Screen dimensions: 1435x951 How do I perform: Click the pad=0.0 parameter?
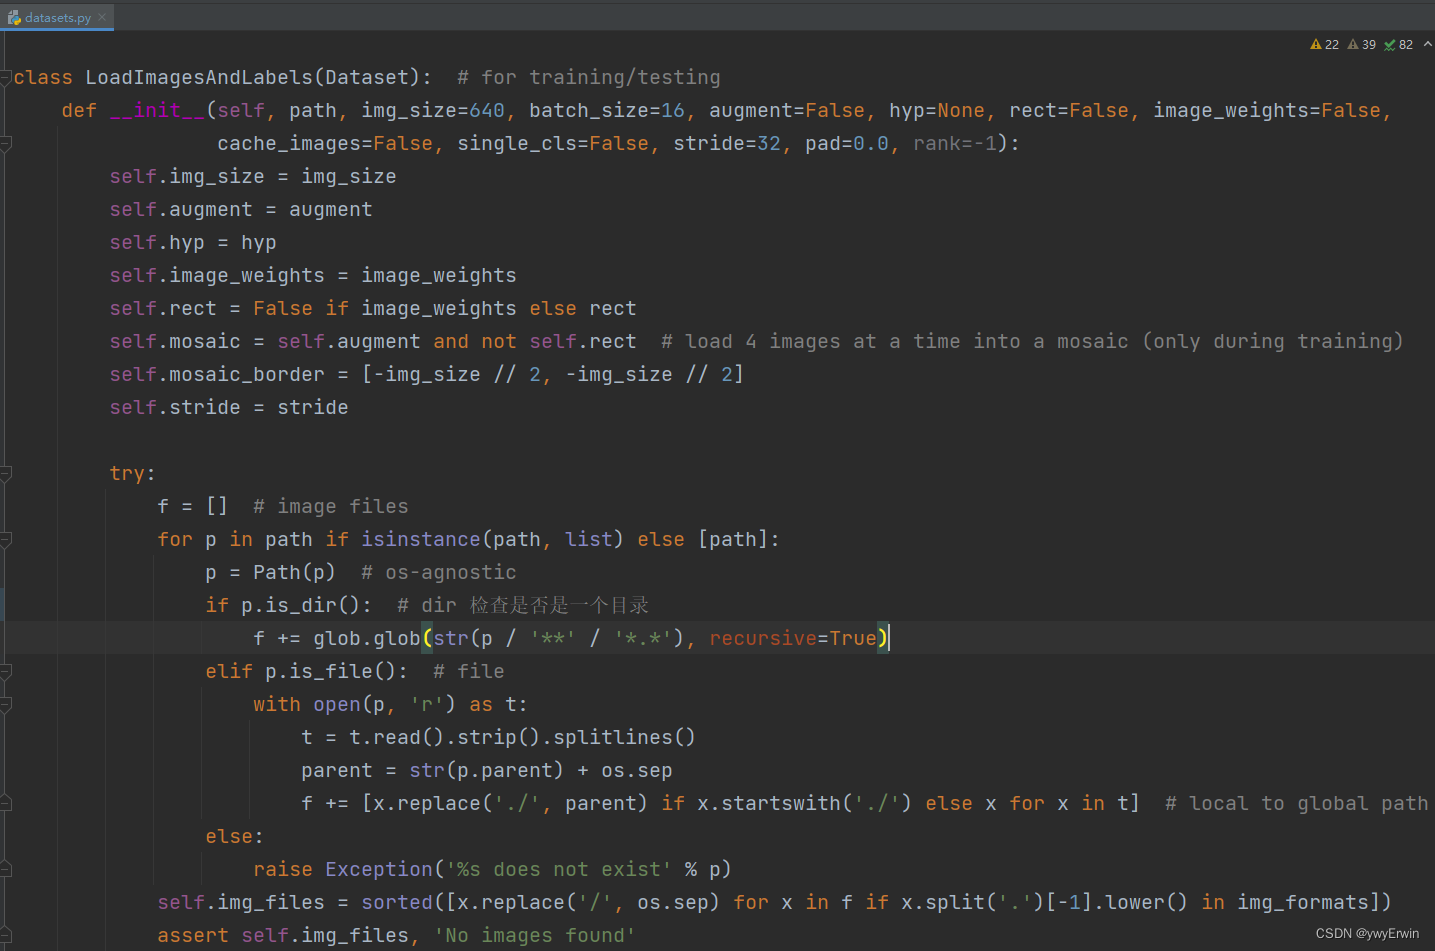pos(847,144)
